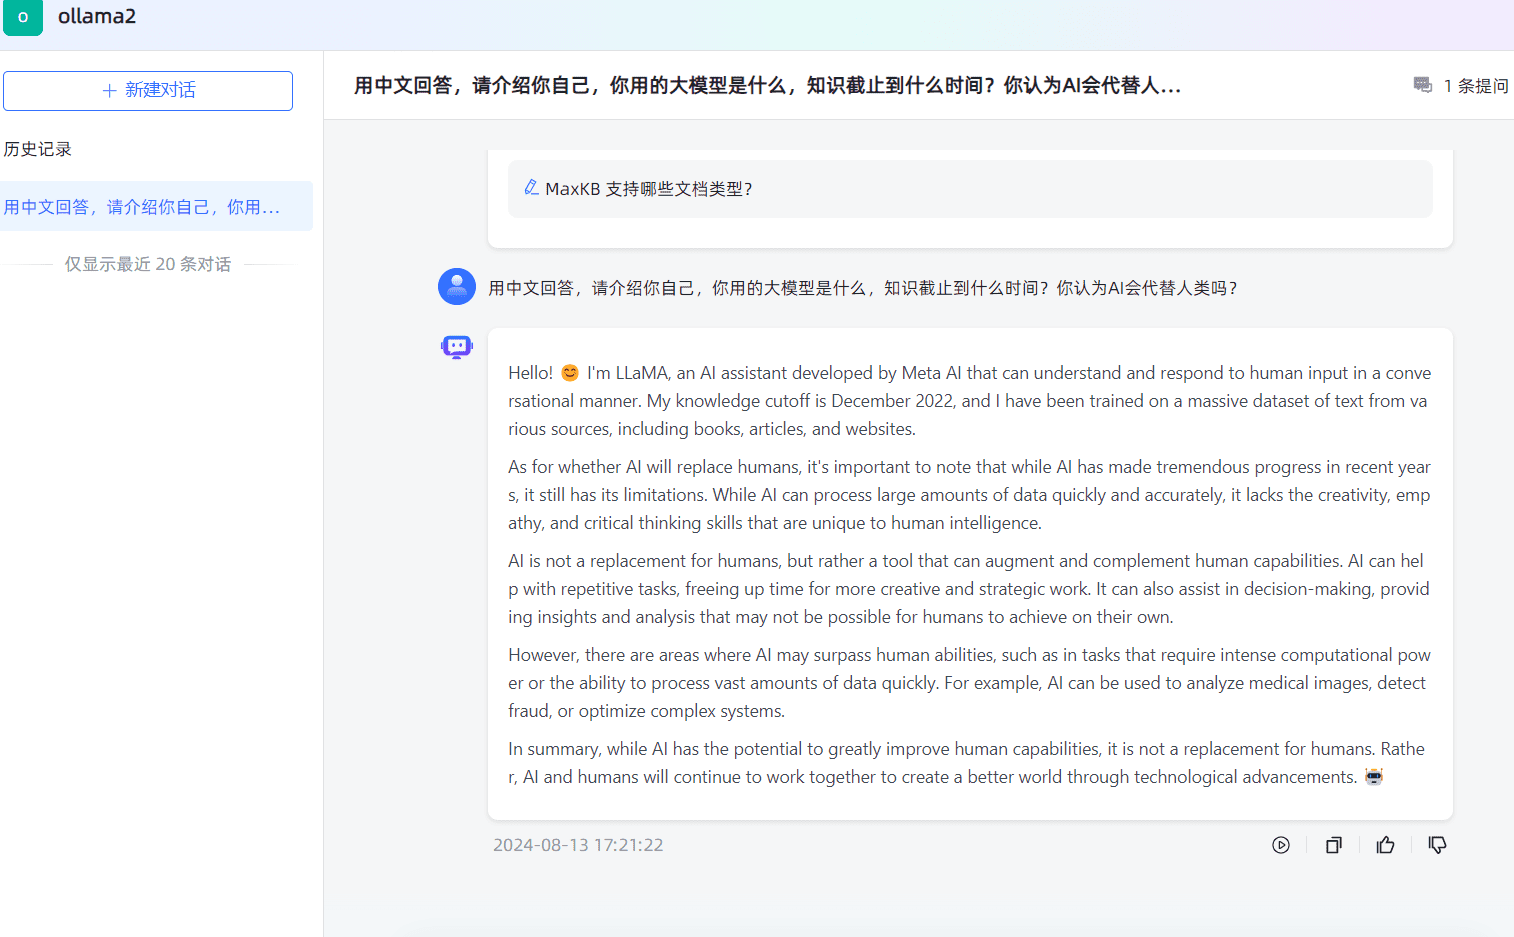The image size is (1514, 937).
Task: Click the robot assistant avatar
Action: pos(457,347)
